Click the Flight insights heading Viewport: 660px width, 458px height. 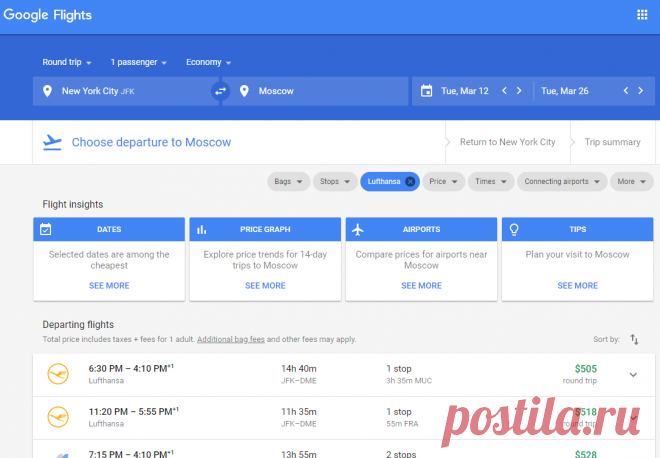(72, 205)
